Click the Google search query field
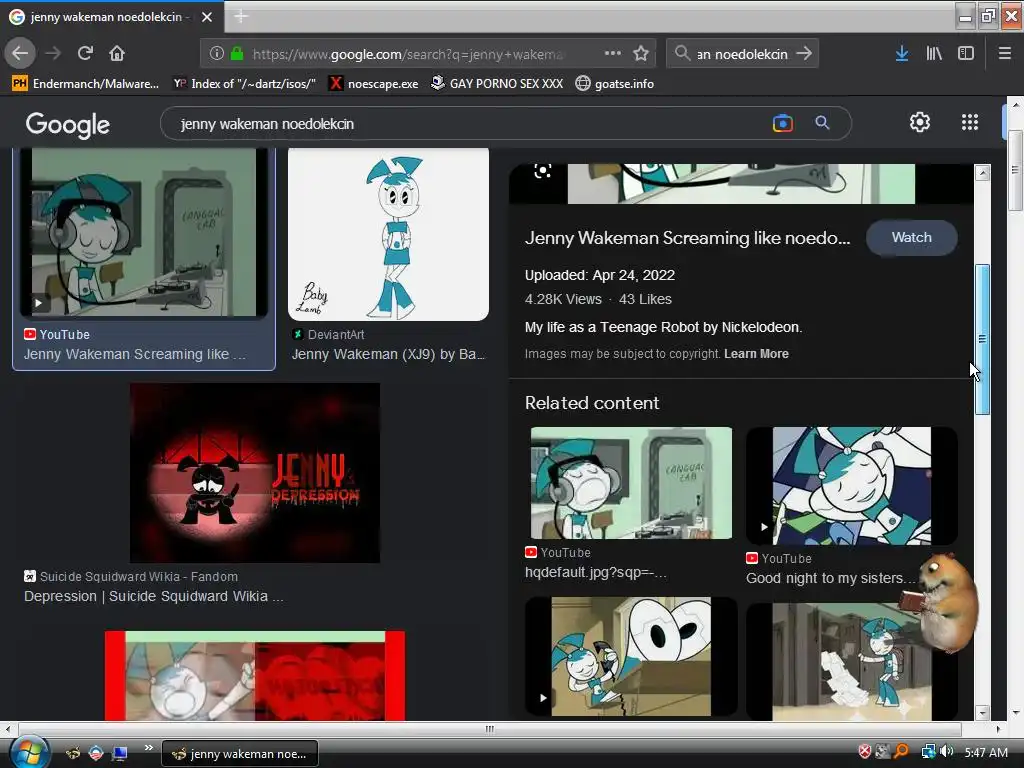This screenshot has height=768, width=1024. tap(470, 123)
